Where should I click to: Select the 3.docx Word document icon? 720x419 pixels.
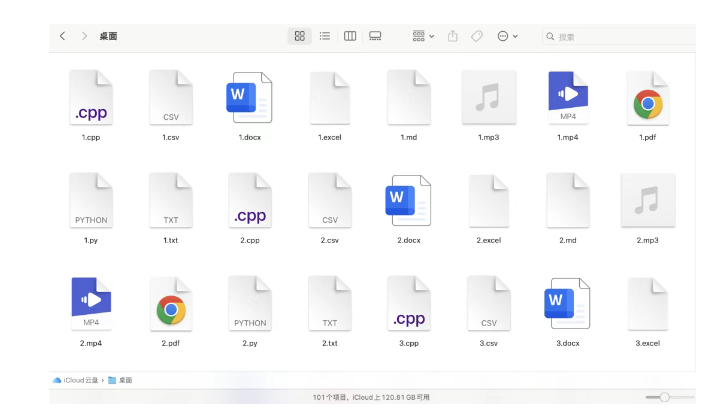[568, 303]
